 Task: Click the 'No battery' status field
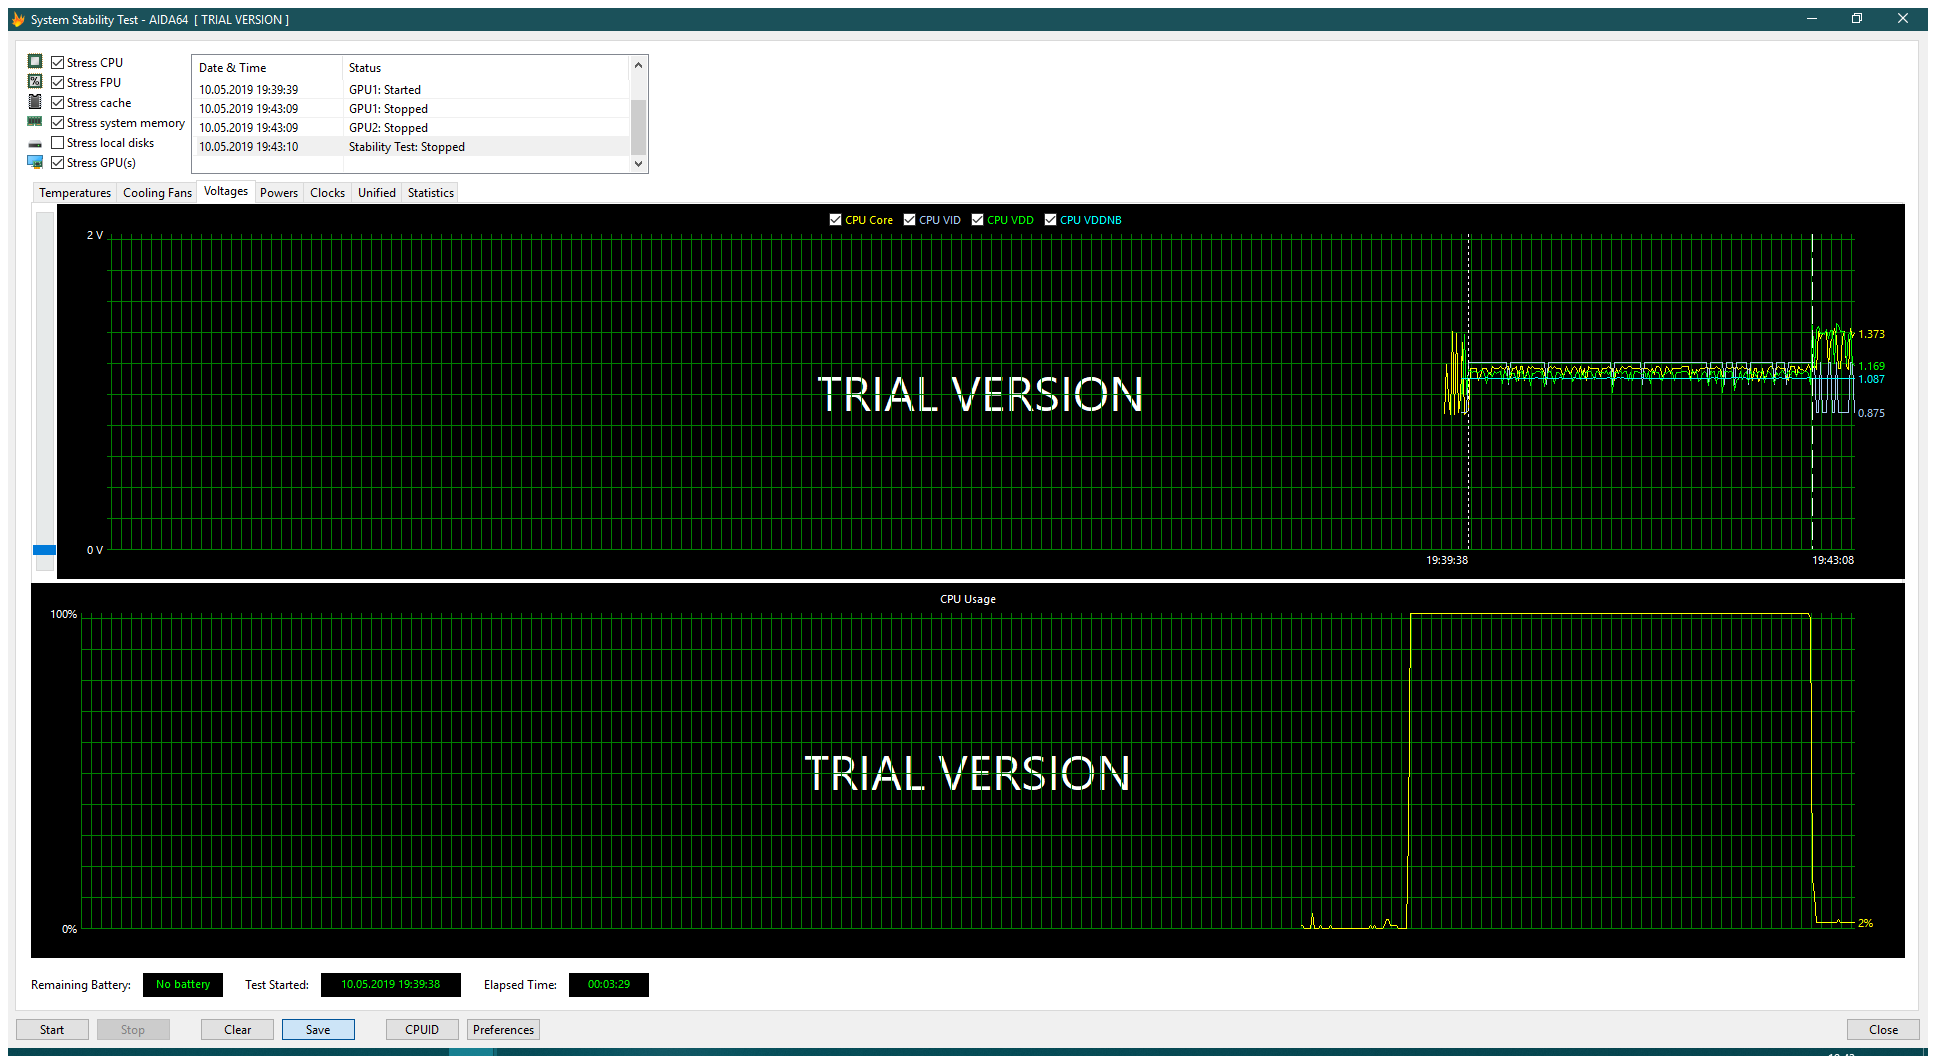183,985
